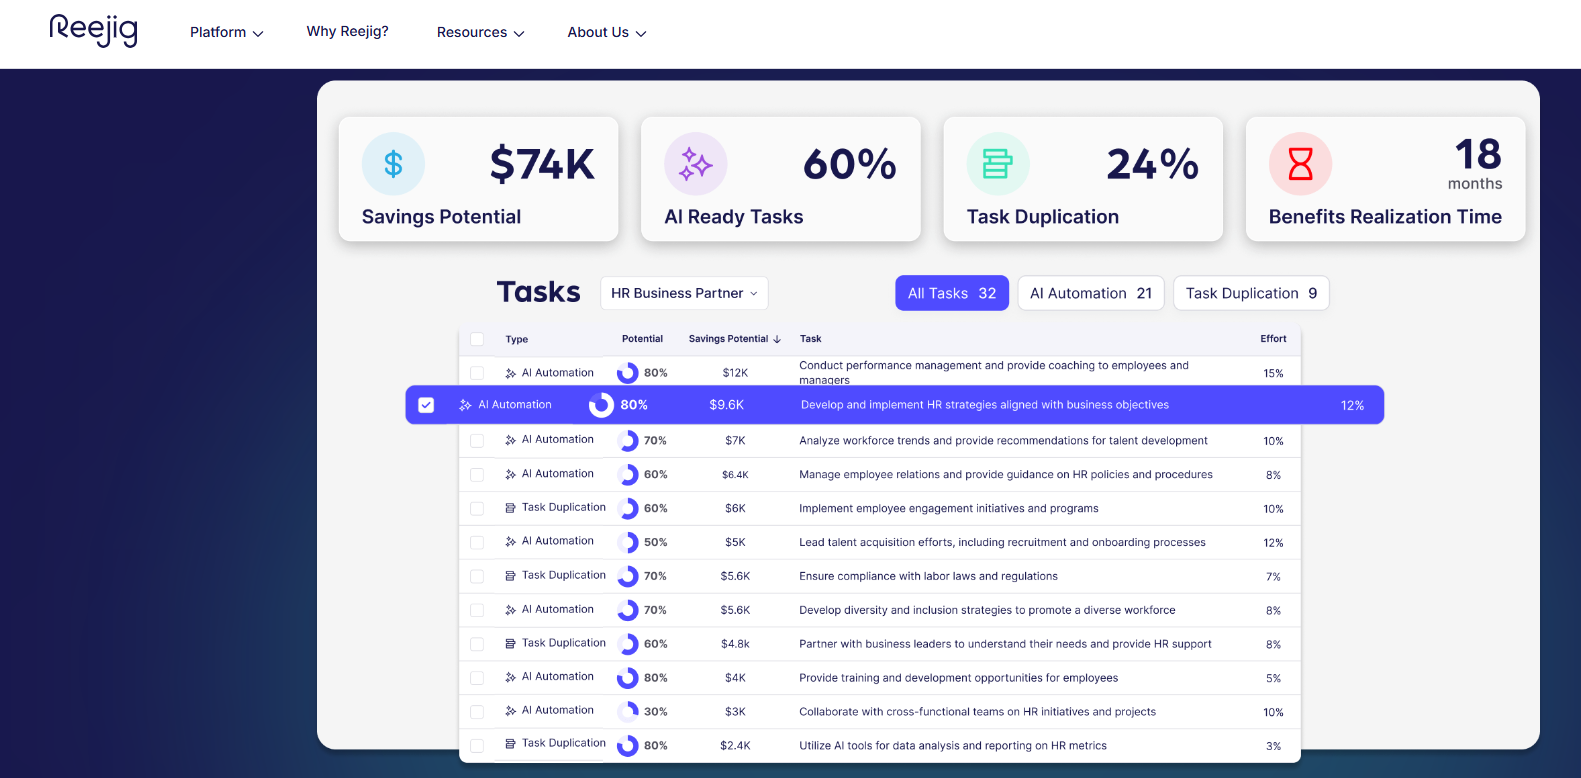Screen dimensions: 1581x778
Task: Click the AI Automation icon in the $12K row
Action: [510, 373]
